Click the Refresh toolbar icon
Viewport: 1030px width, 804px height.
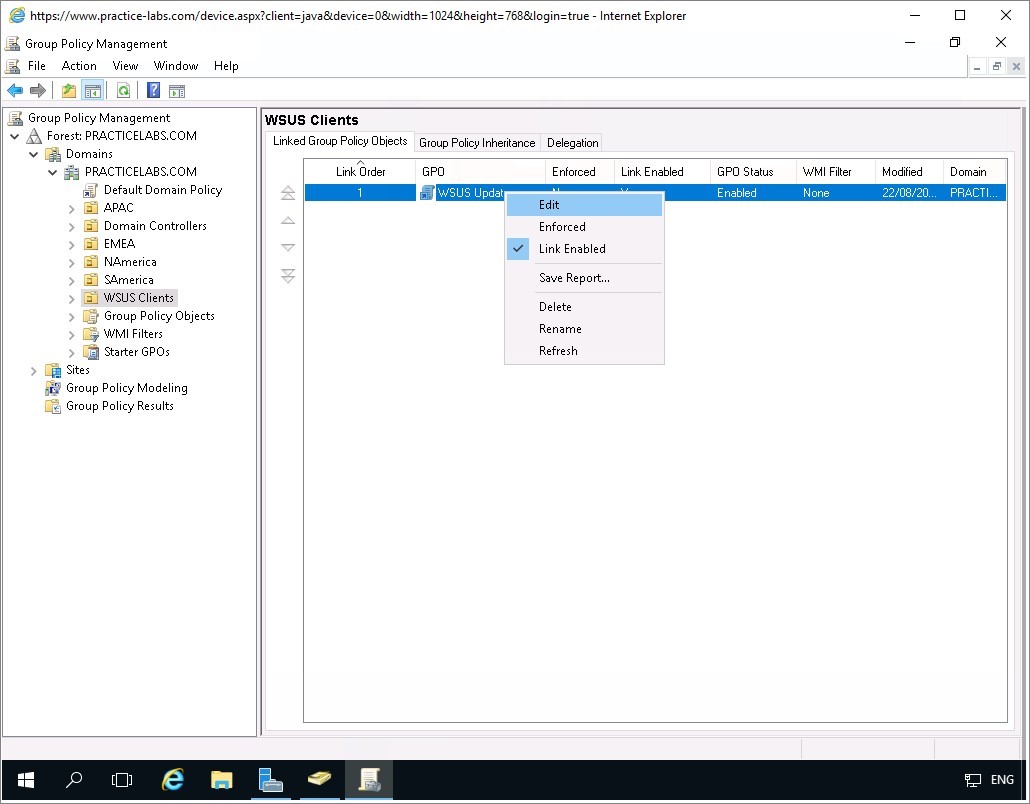(123, 91)
